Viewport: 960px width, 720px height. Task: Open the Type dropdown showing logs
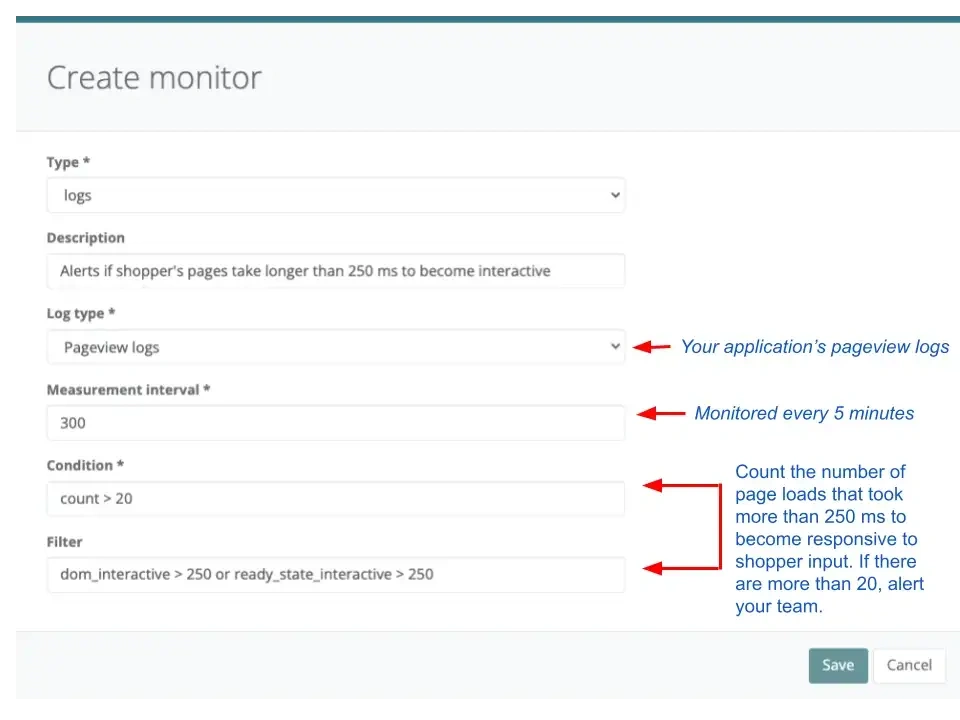(x=336, y=195)
